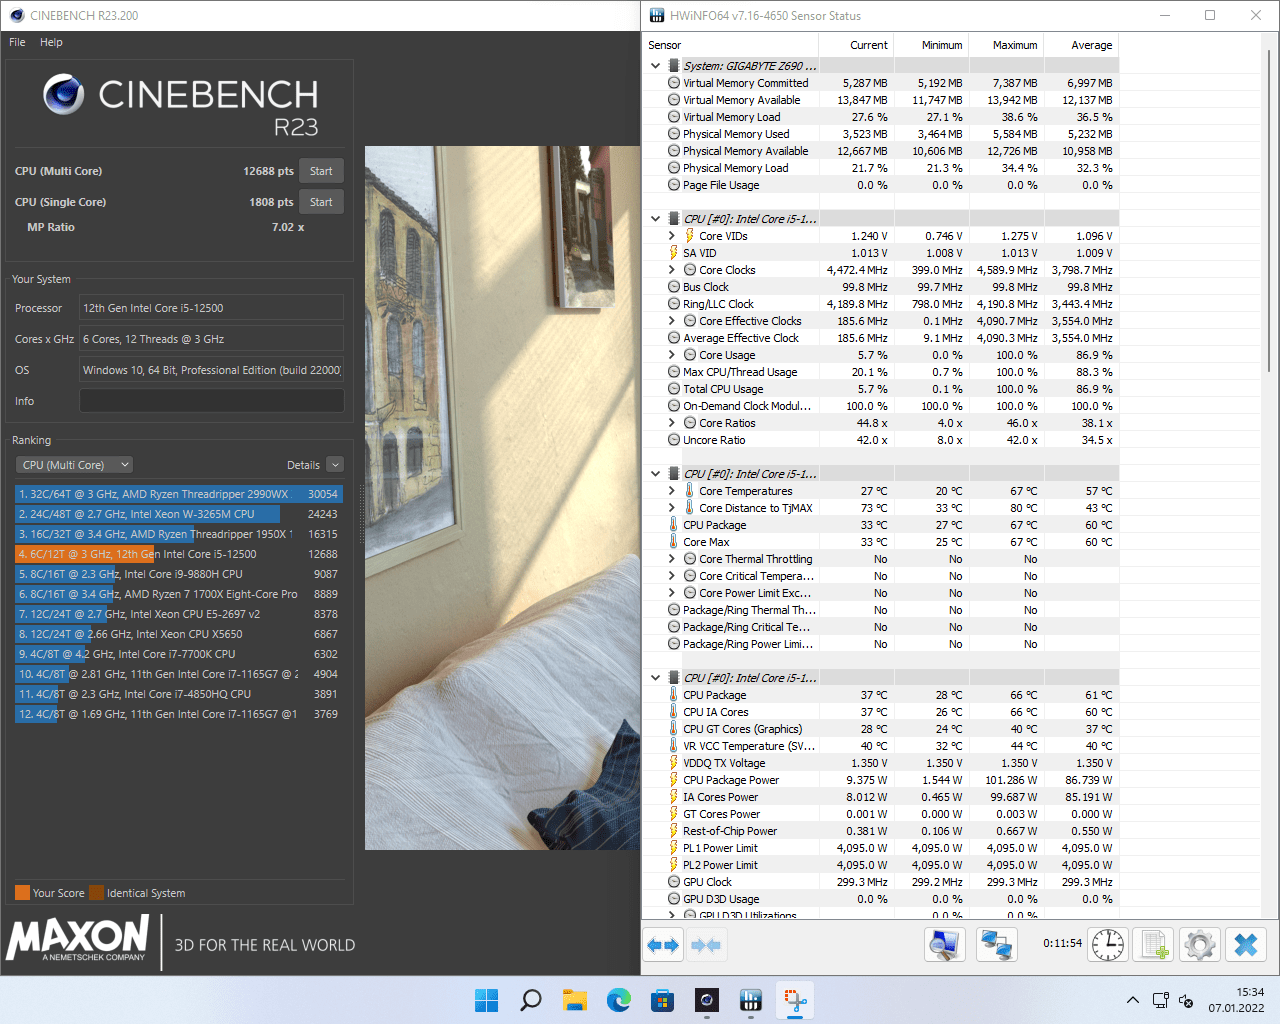Start HWiNFO logging with sheet-plus icon

[1154, 945]
